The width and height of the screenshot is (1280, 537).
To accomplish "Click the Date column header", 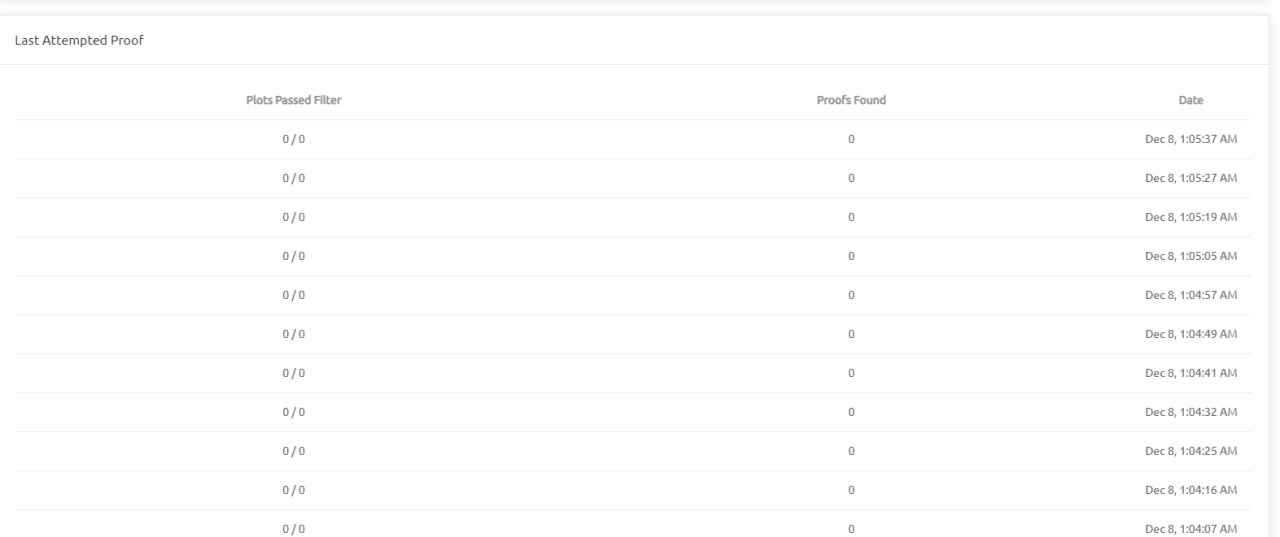I will (1191, 100).
